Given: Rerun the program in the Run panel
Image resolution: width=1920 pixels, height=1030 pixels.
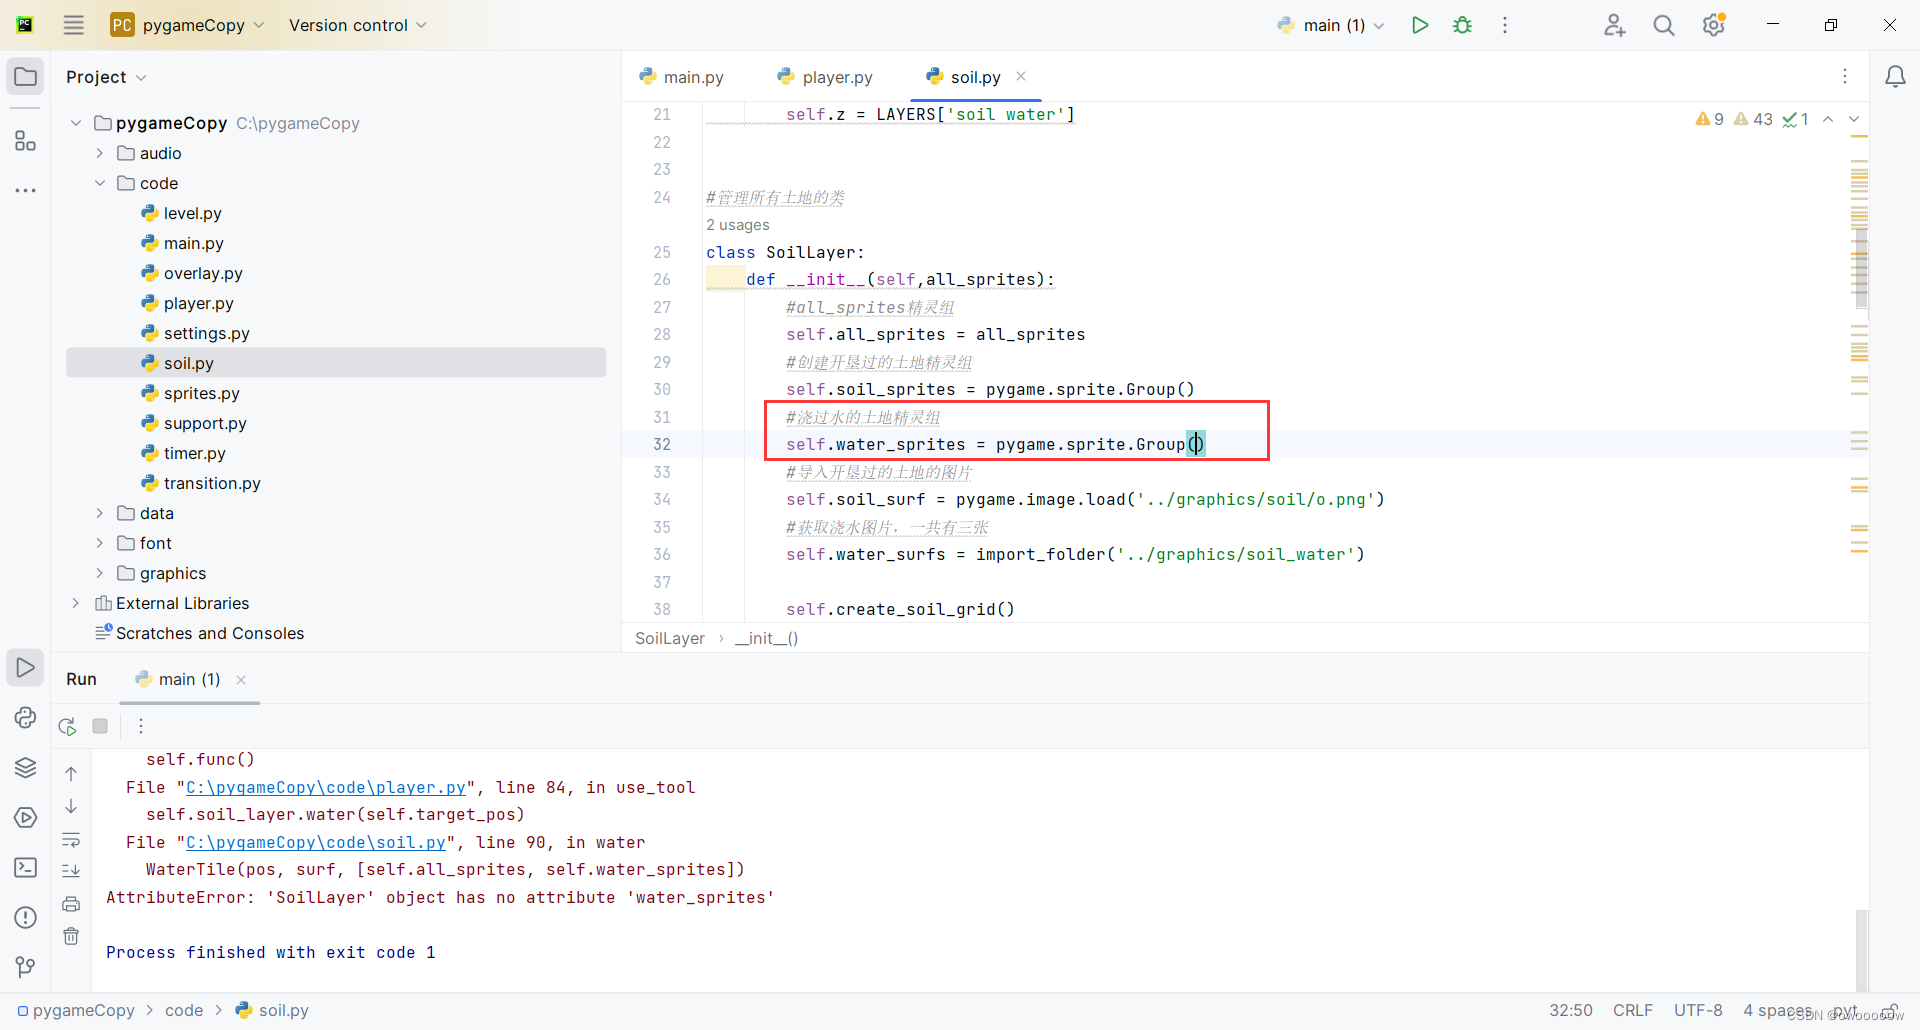Looking at the screenshot, I should pyautogui.click(x=66, y=726).
